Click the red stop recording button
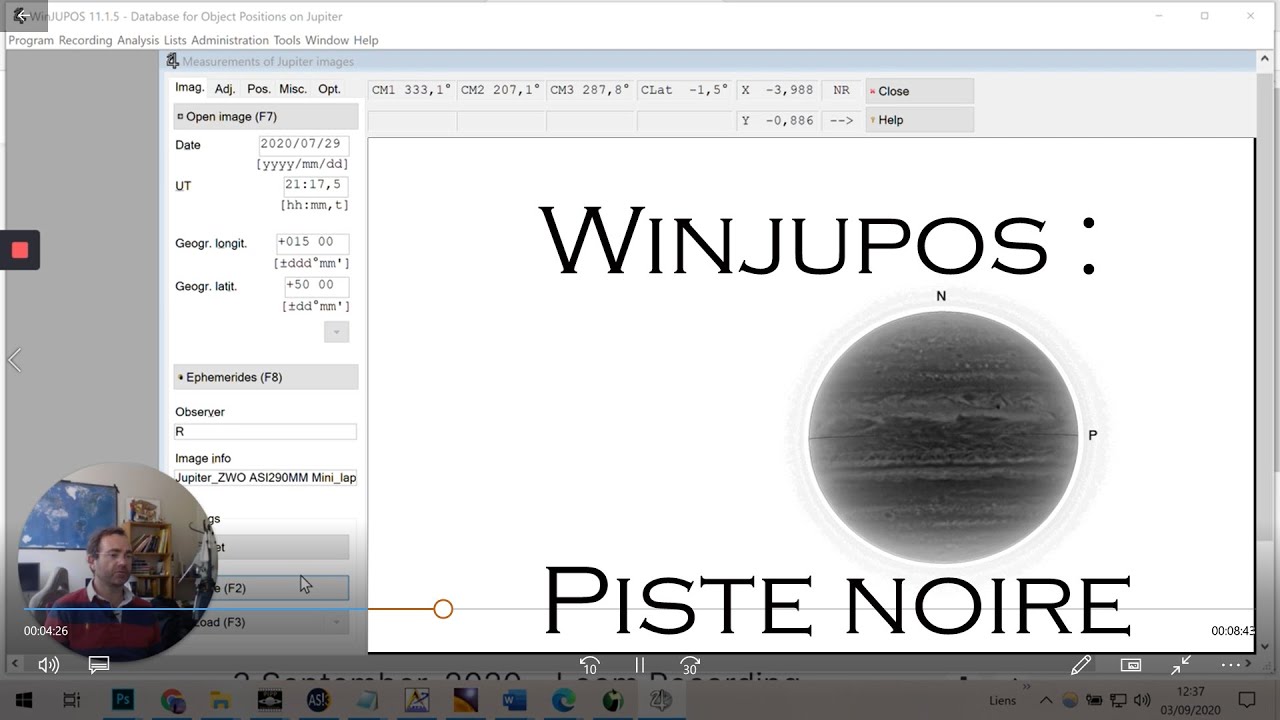 pos(19,250)
